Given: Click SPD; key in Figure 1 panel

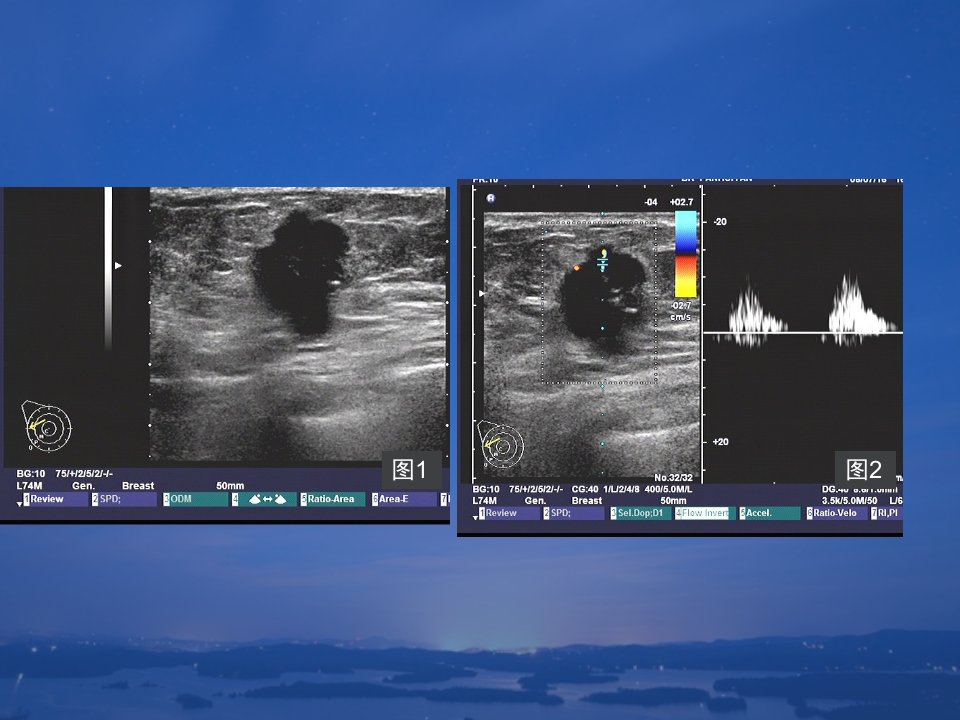Looking at the screenshot, I should [x=124, y=499].
